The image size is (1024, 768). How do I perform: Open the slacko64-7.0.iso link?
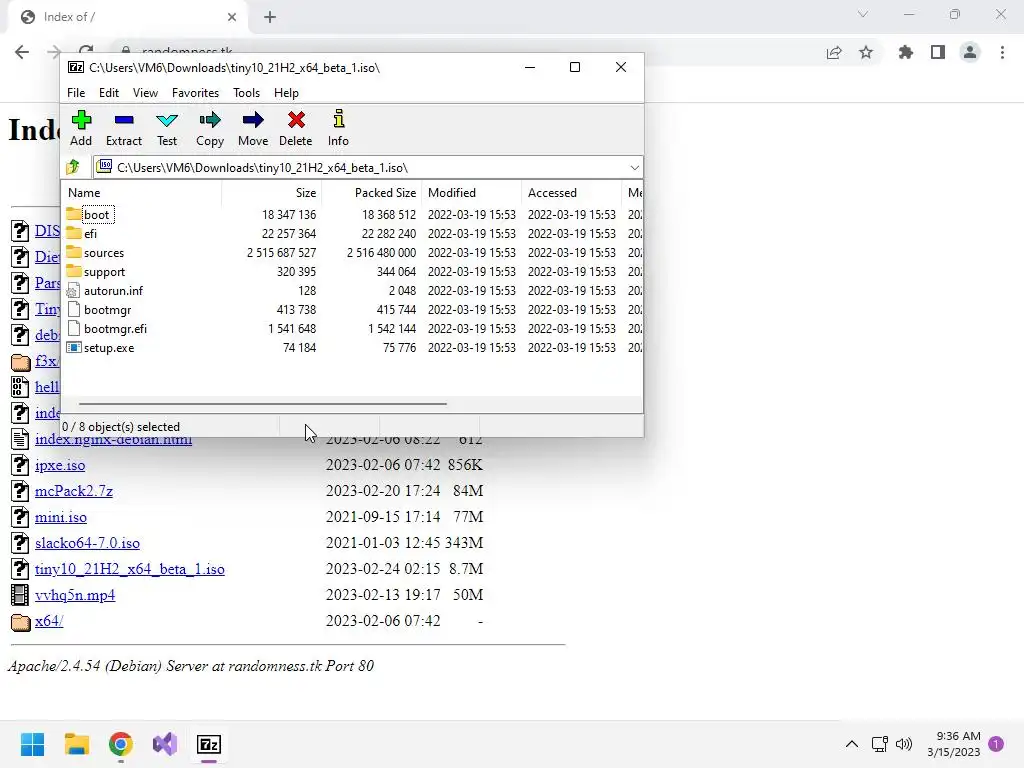point(88,543)
